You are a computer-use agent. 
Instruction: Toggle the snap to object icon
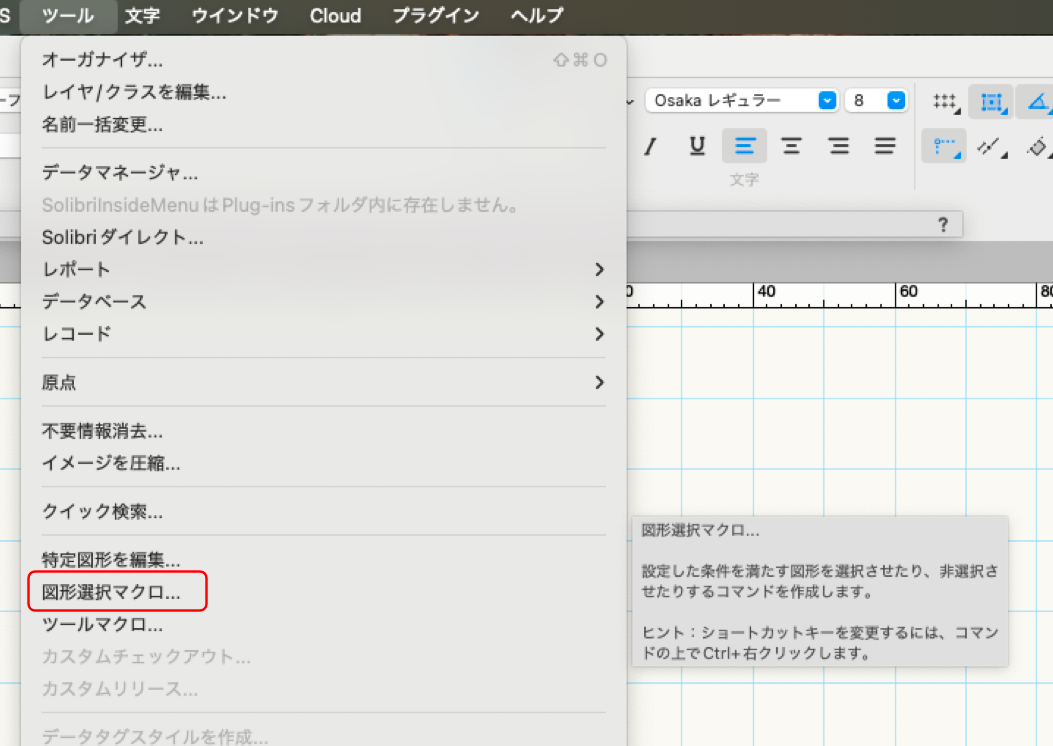[x=991, y=101]
